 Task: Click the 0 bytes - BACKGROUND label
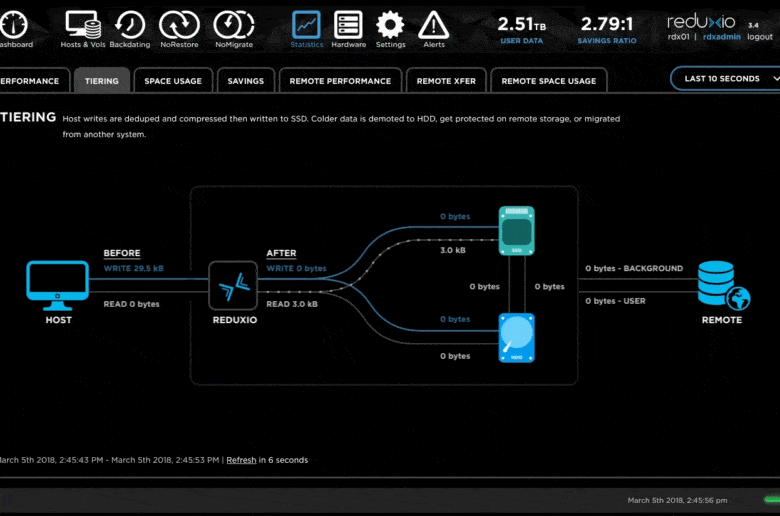coord(634,268)
